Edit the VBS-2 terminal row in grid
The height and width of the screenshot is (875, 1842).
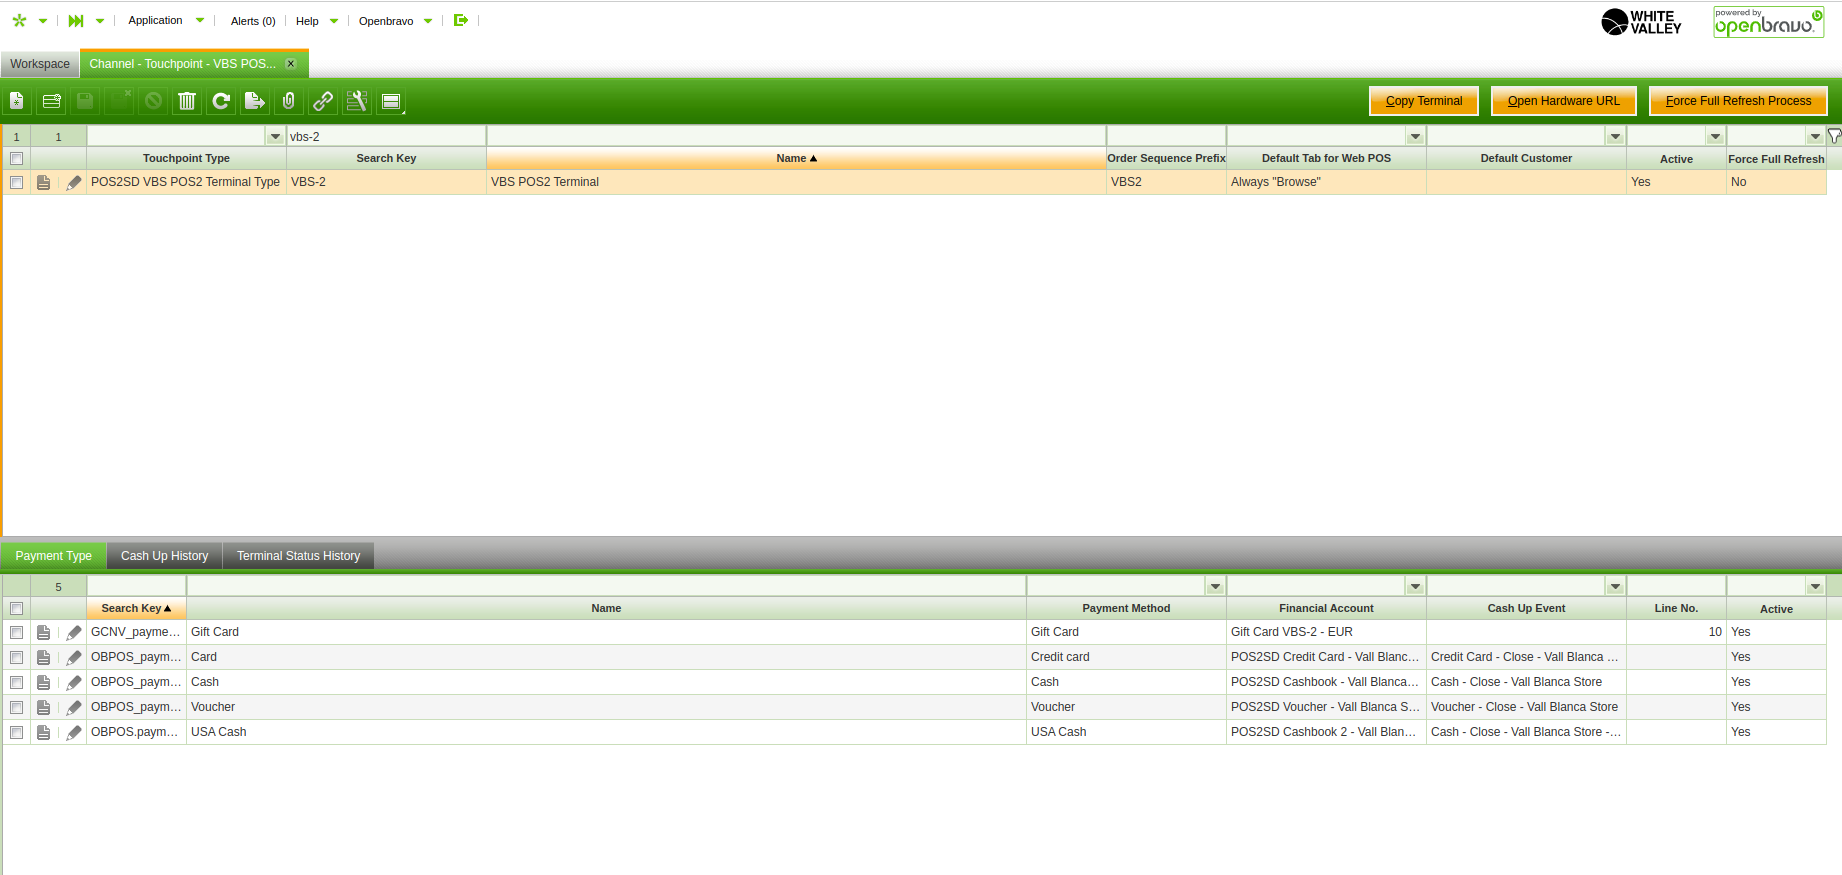(x=74, y=182)
